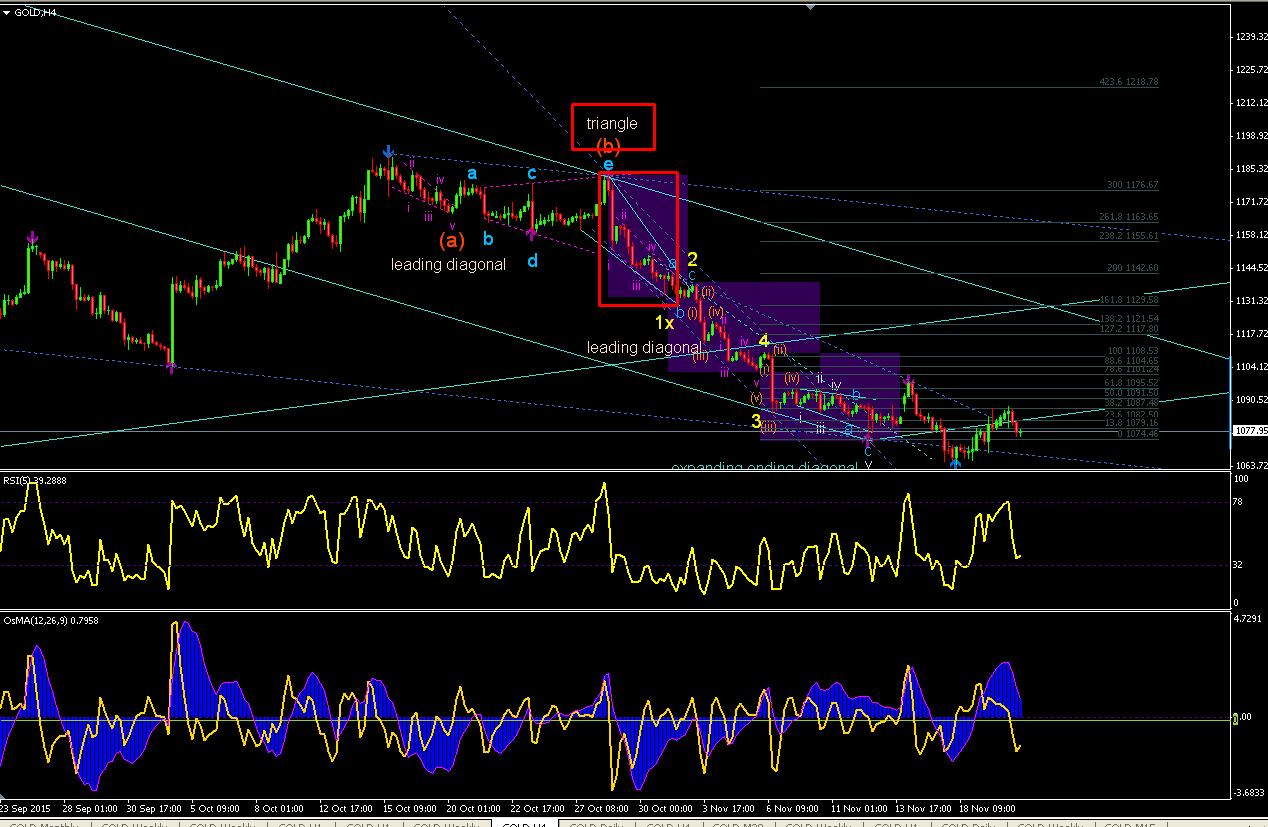Click the cyan 'e' wave label

608,163
